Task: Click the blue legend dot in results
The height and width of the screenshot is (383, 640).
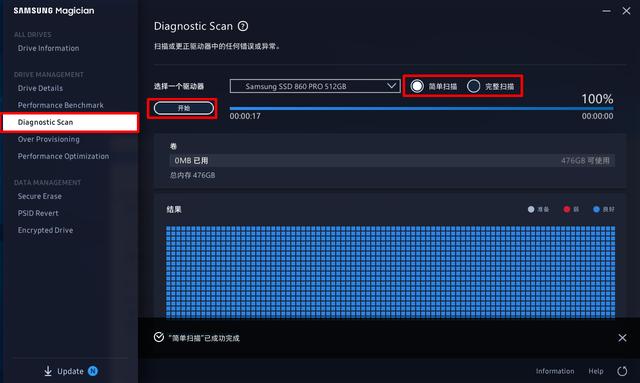Action: [x=596, y=209]
